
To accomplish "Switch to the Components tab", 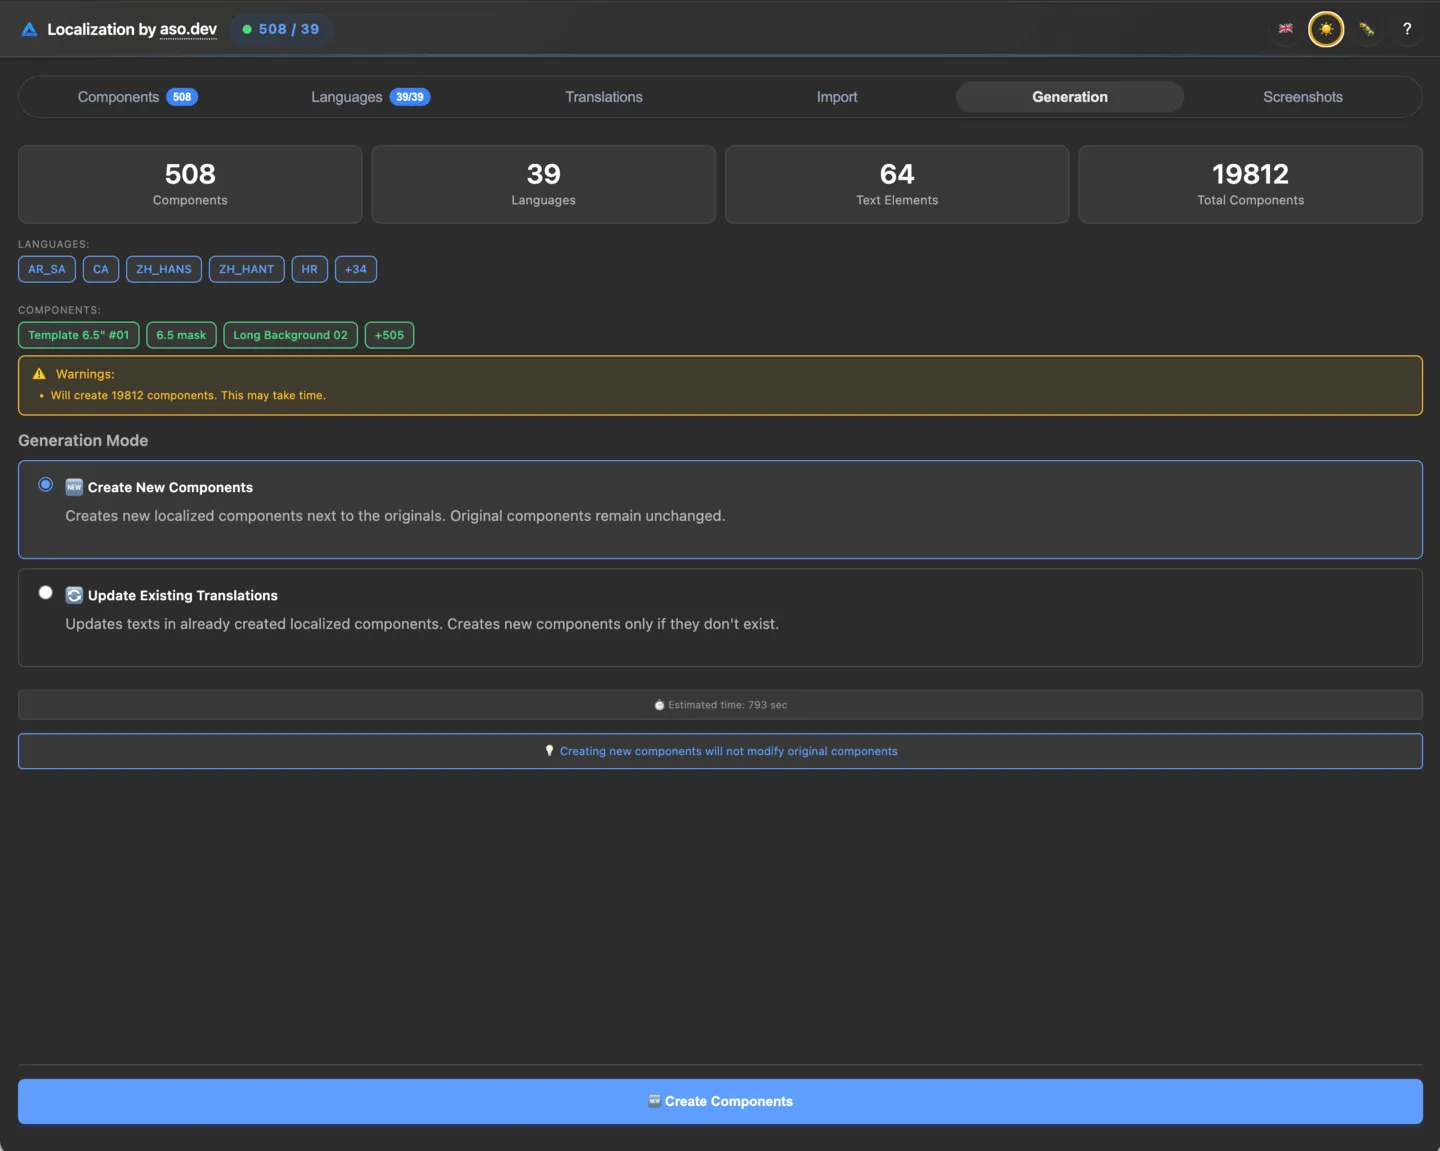I will point(137,97).
